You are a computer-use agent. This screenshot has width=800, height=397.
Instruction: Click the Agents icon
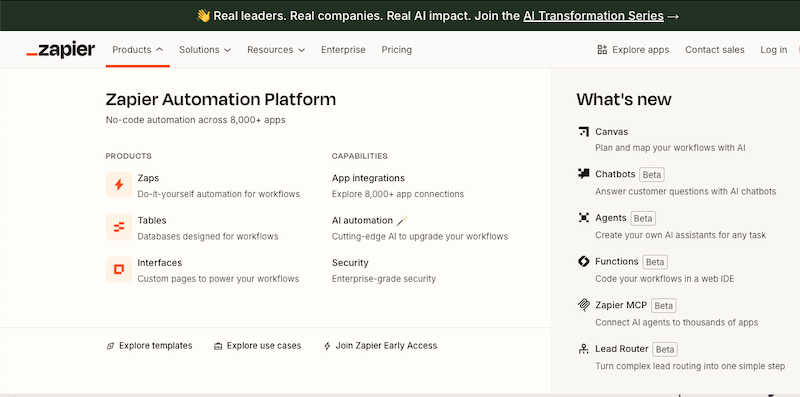coord(584,218)
